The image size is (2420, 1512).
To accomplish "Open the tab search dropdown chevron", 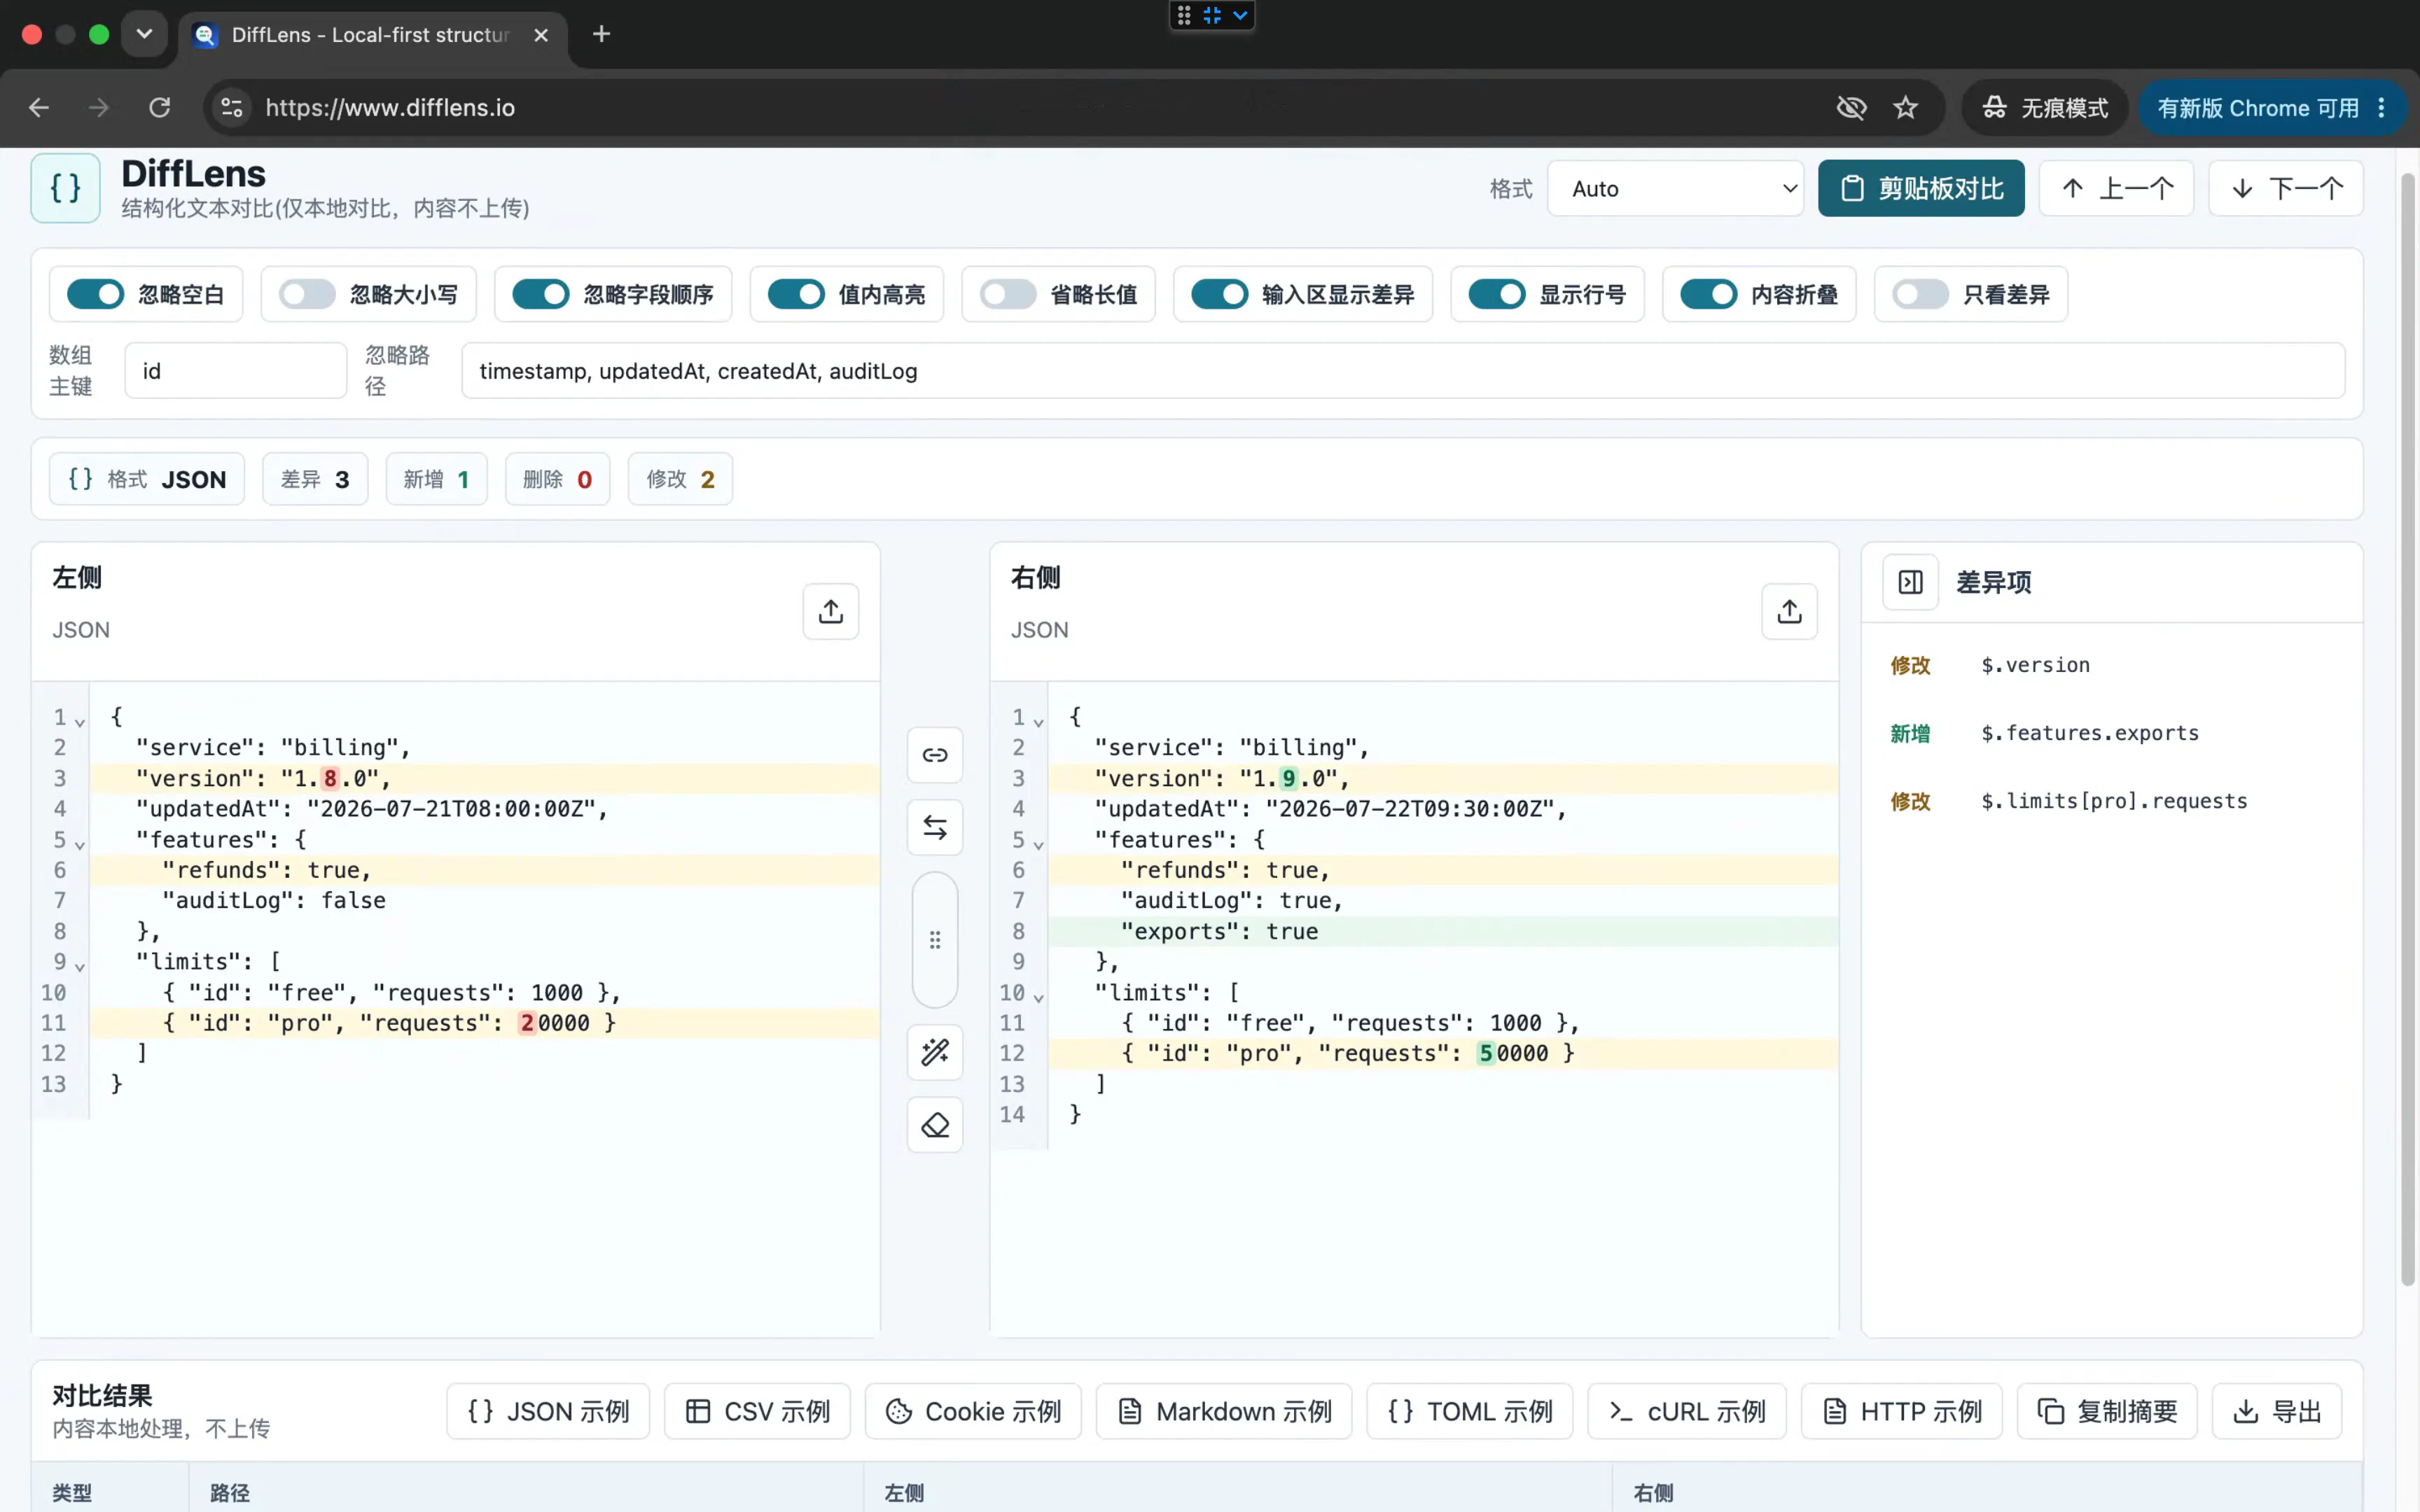I will [x=144, y=34].
